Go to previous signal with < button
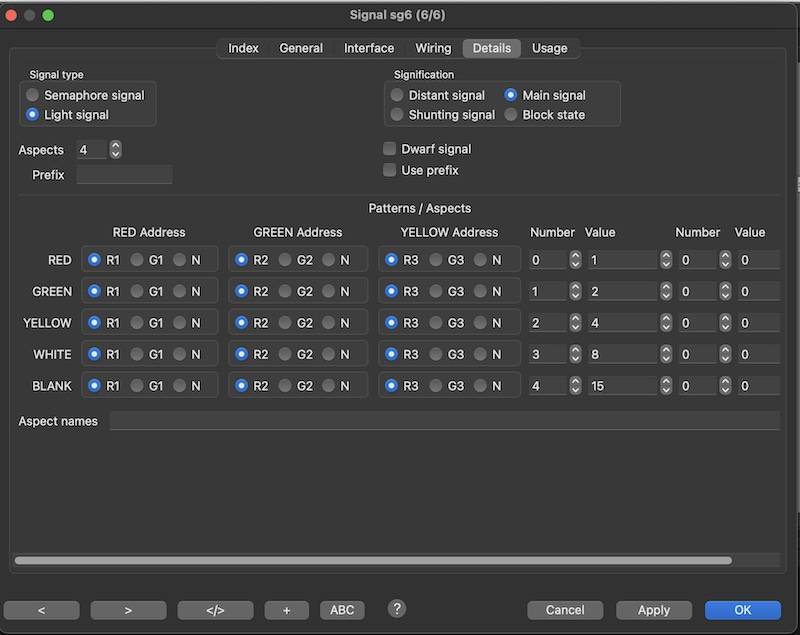This screenshot has width=800, height=635. (x=41, y=610)
